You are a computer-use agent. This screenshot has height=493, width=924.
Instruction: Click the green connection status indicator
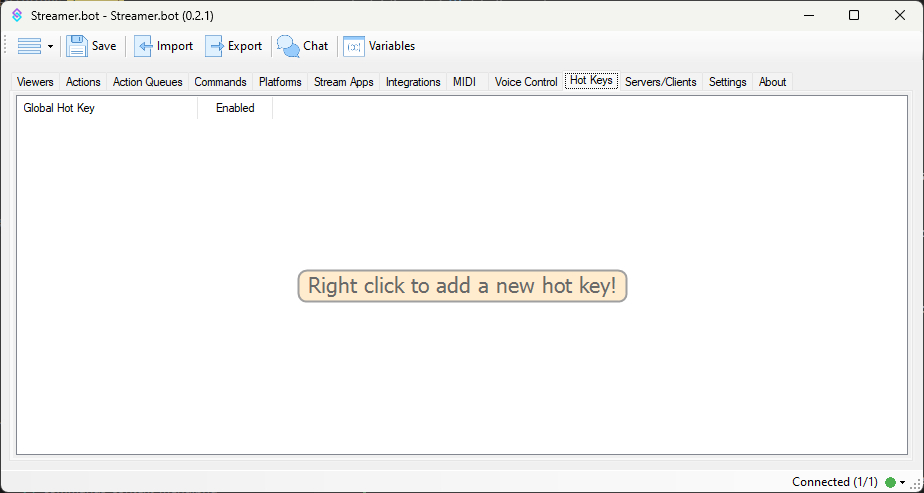click(890, 482)
